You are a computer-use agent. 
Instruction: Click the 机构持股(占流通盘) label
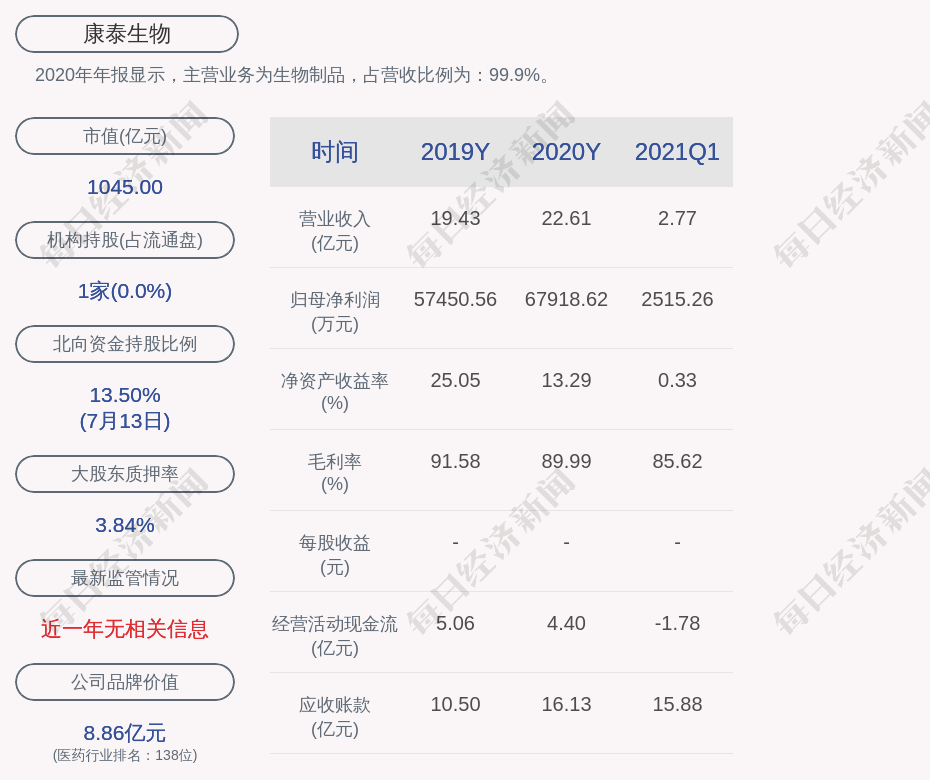click(125, 240)
